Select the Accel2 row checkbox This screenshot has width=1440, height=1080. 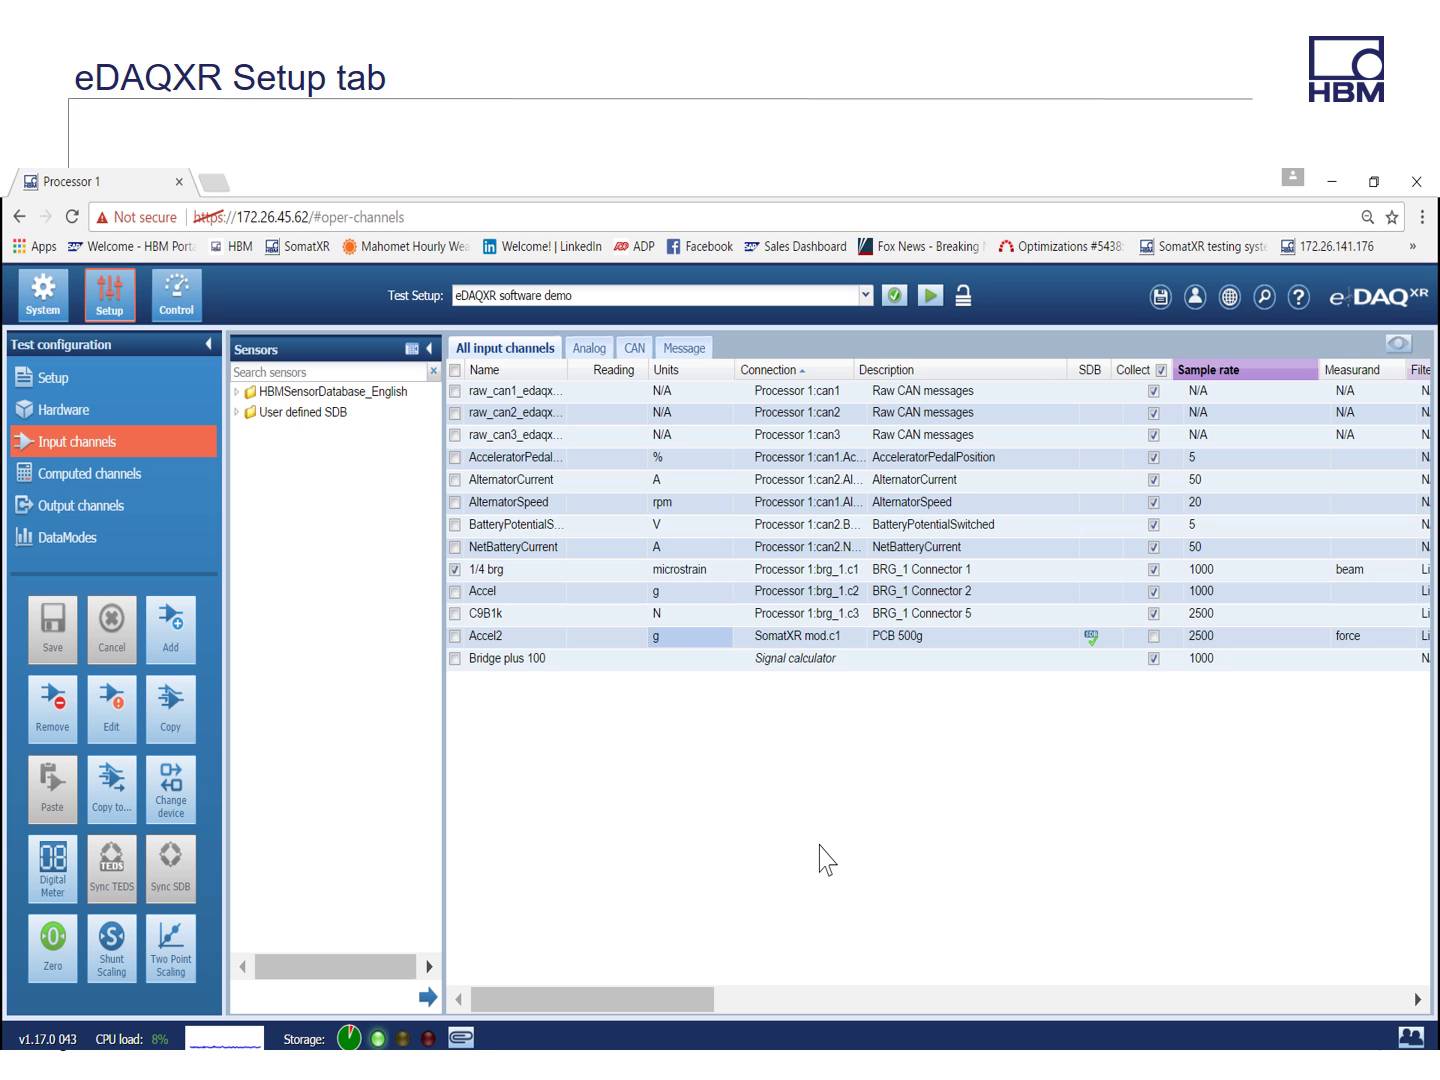coord(455,636)
